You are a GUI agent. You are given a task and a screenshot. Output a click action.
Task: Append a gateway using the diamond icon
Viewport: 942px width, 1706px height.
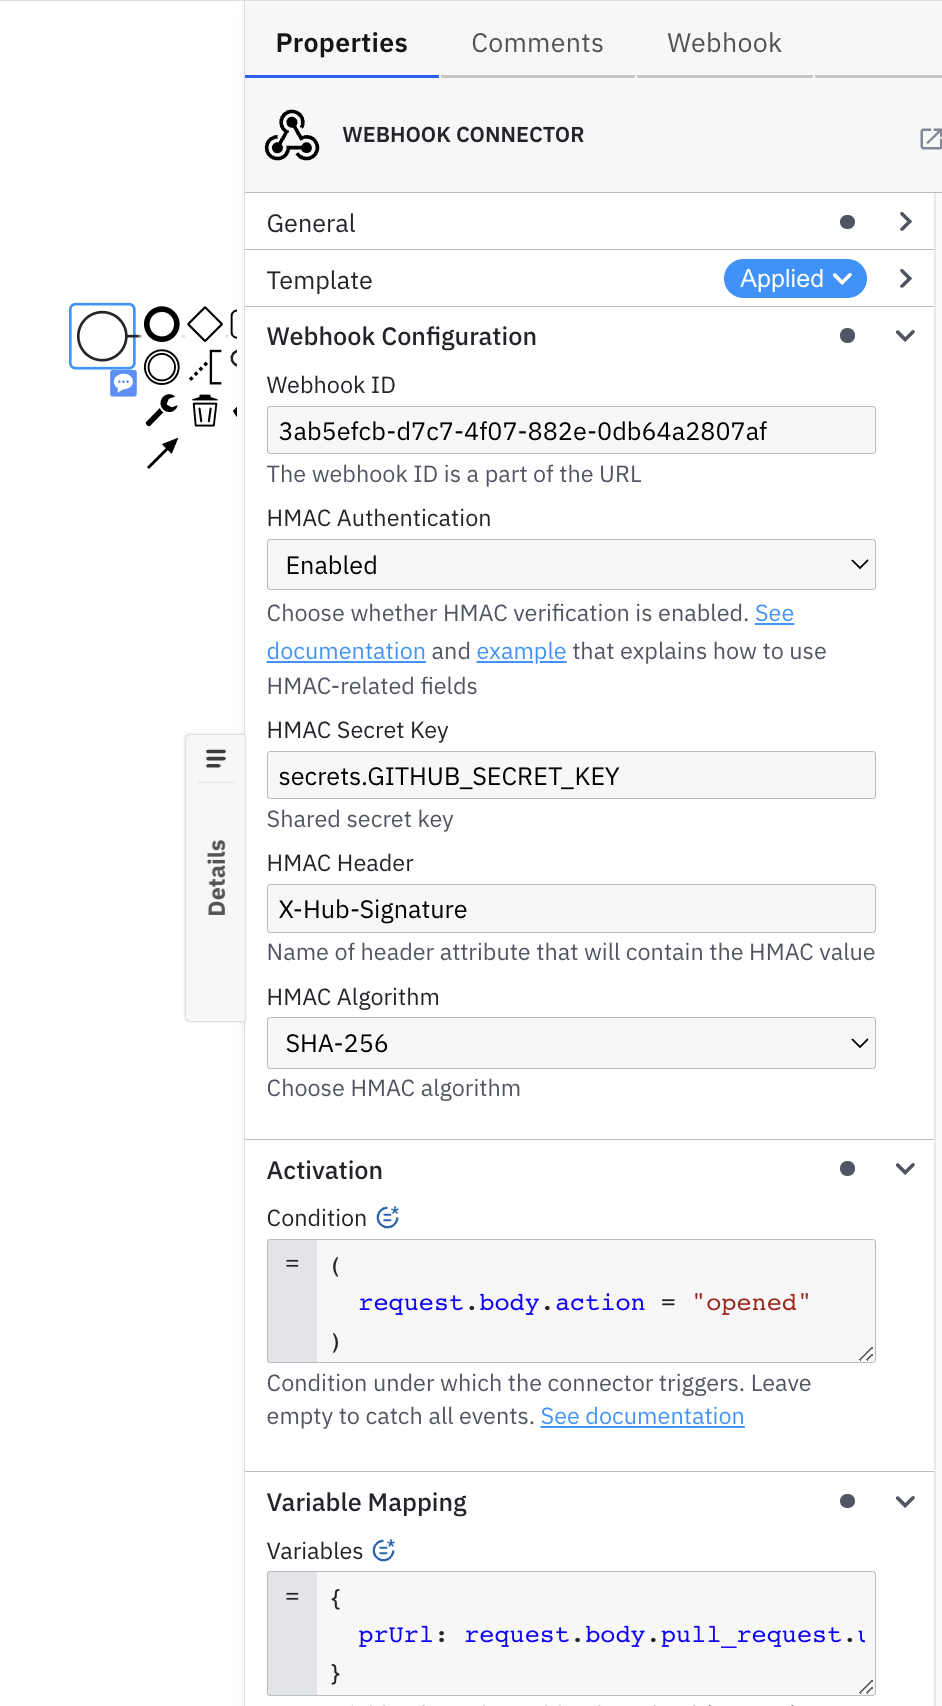204,322
